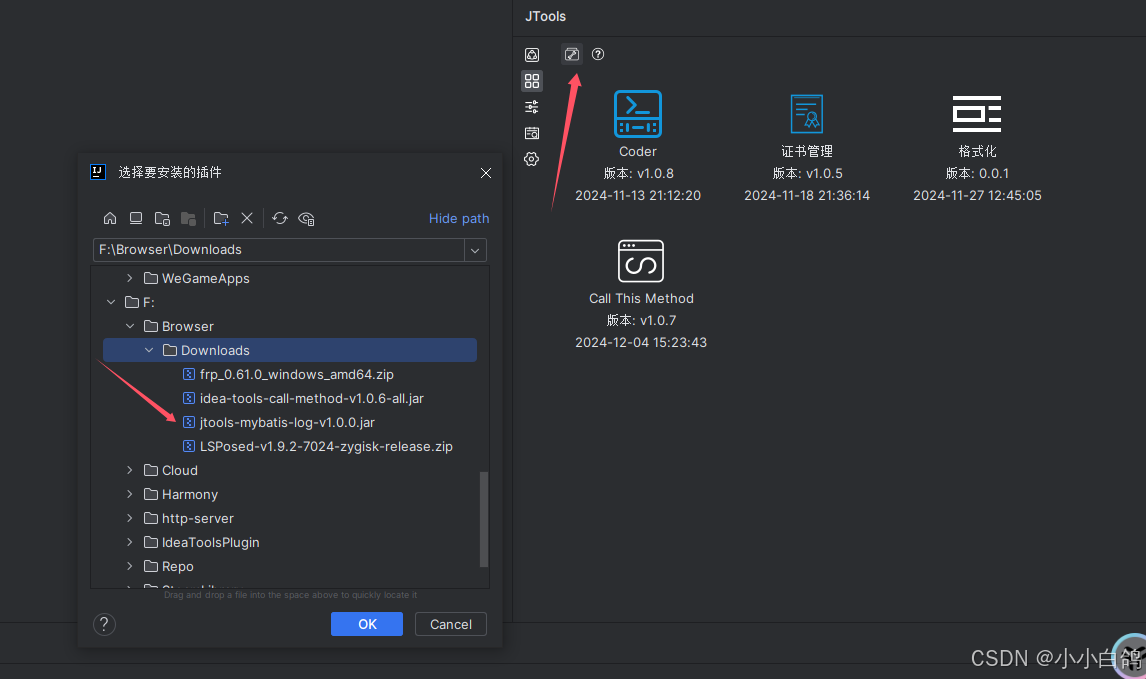This screenshot has height=679, width=1146.
Task: Click the F:\Browser\Downloads path field
Action: [278, 250]
